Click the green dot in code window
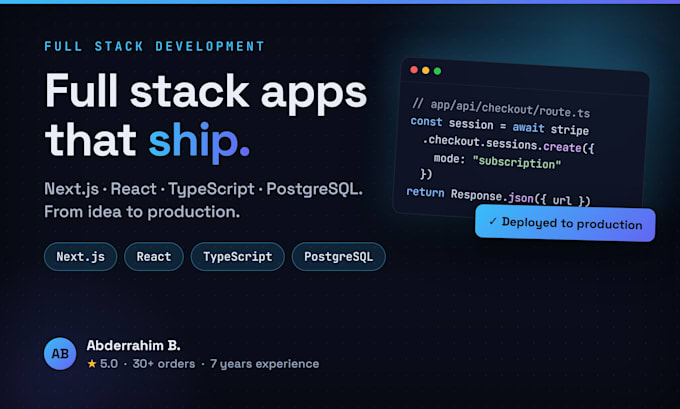Screen dimensions: 680x409 (x=438, y=71)
